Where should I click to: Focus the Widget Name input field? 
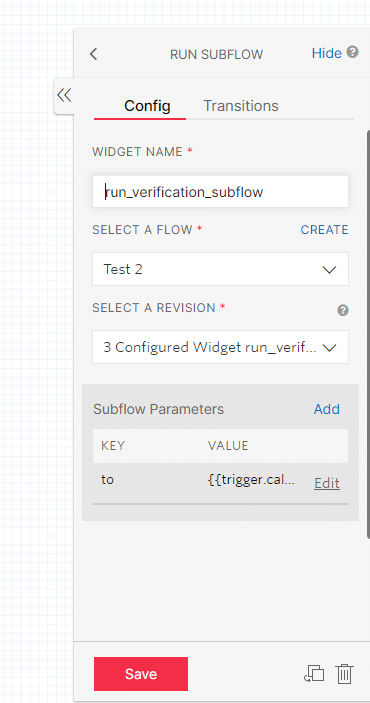220,191
